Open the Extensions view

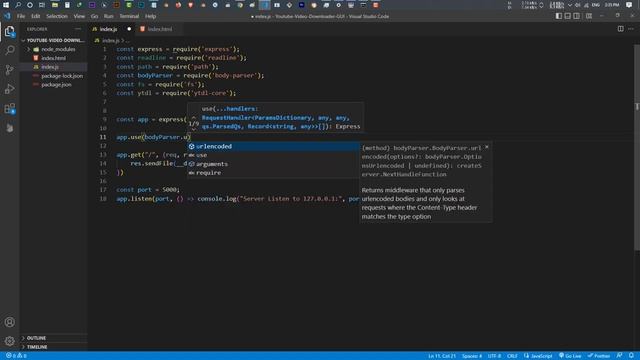coord(9,109)
